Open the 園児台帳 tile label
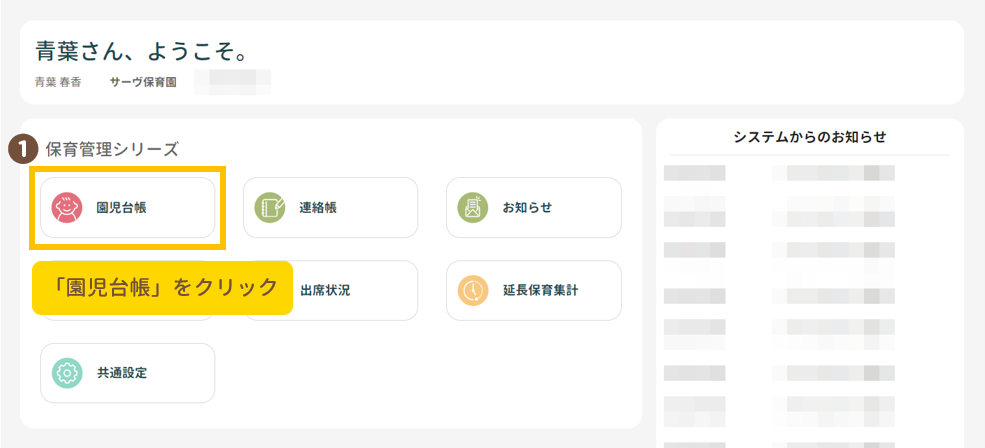985x448 pixels. coord(121,208)
